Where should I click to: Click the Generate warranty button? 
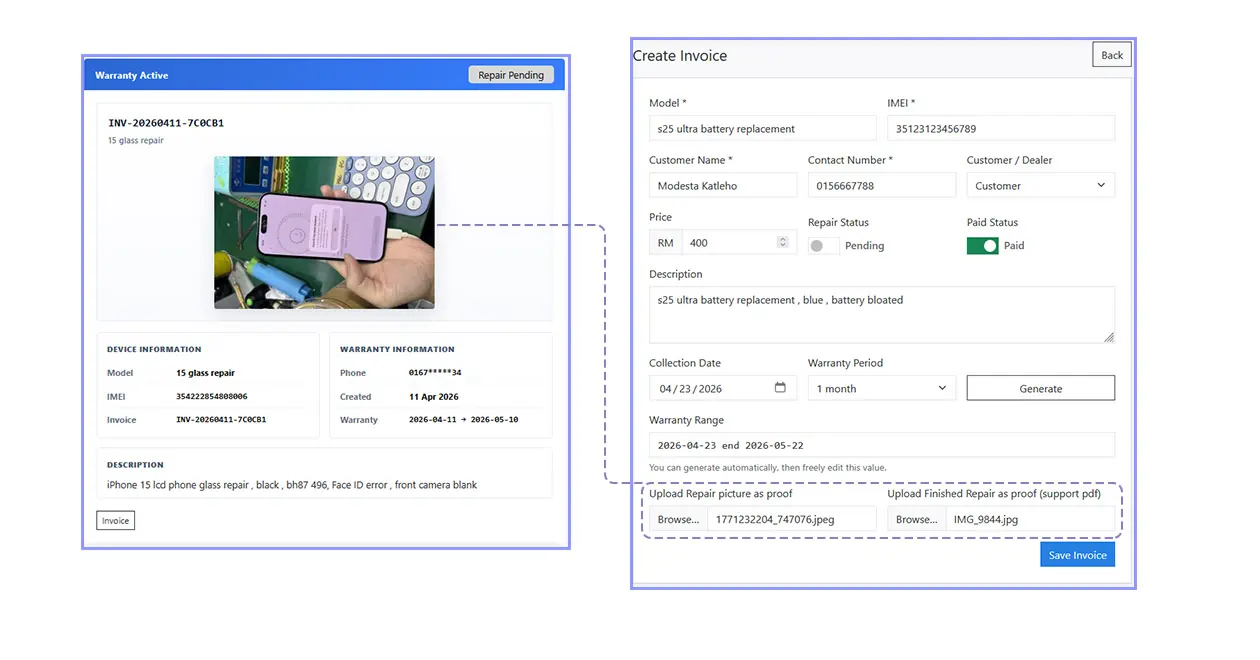(x=1040, y=387)
